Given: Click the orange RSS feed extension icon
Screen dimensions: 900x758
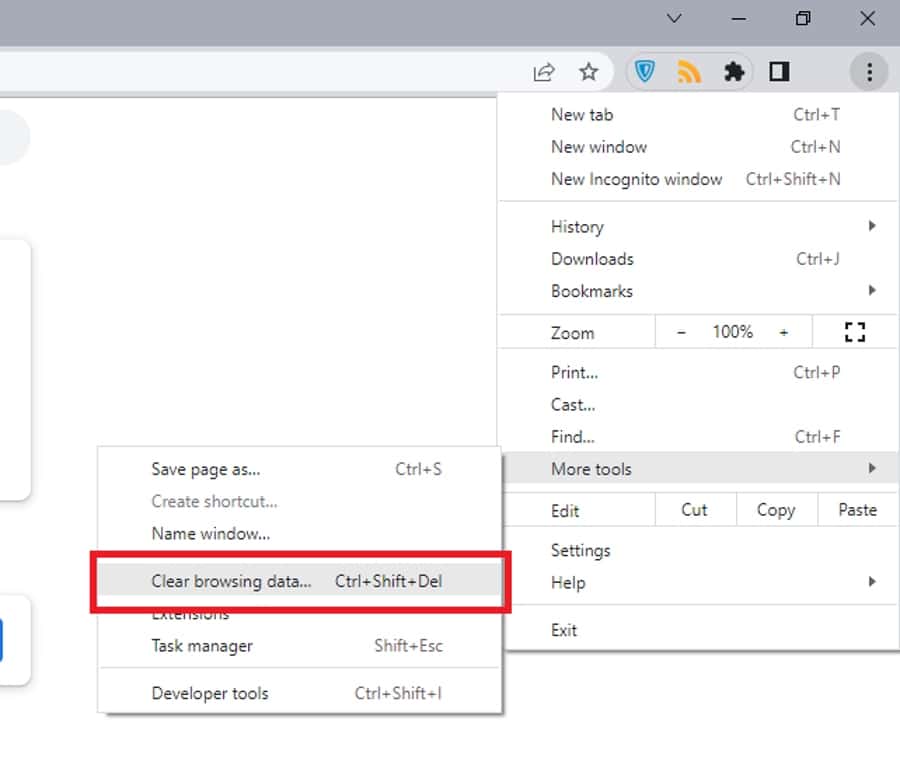Looking at the screenshot, I should click(689, 72).
